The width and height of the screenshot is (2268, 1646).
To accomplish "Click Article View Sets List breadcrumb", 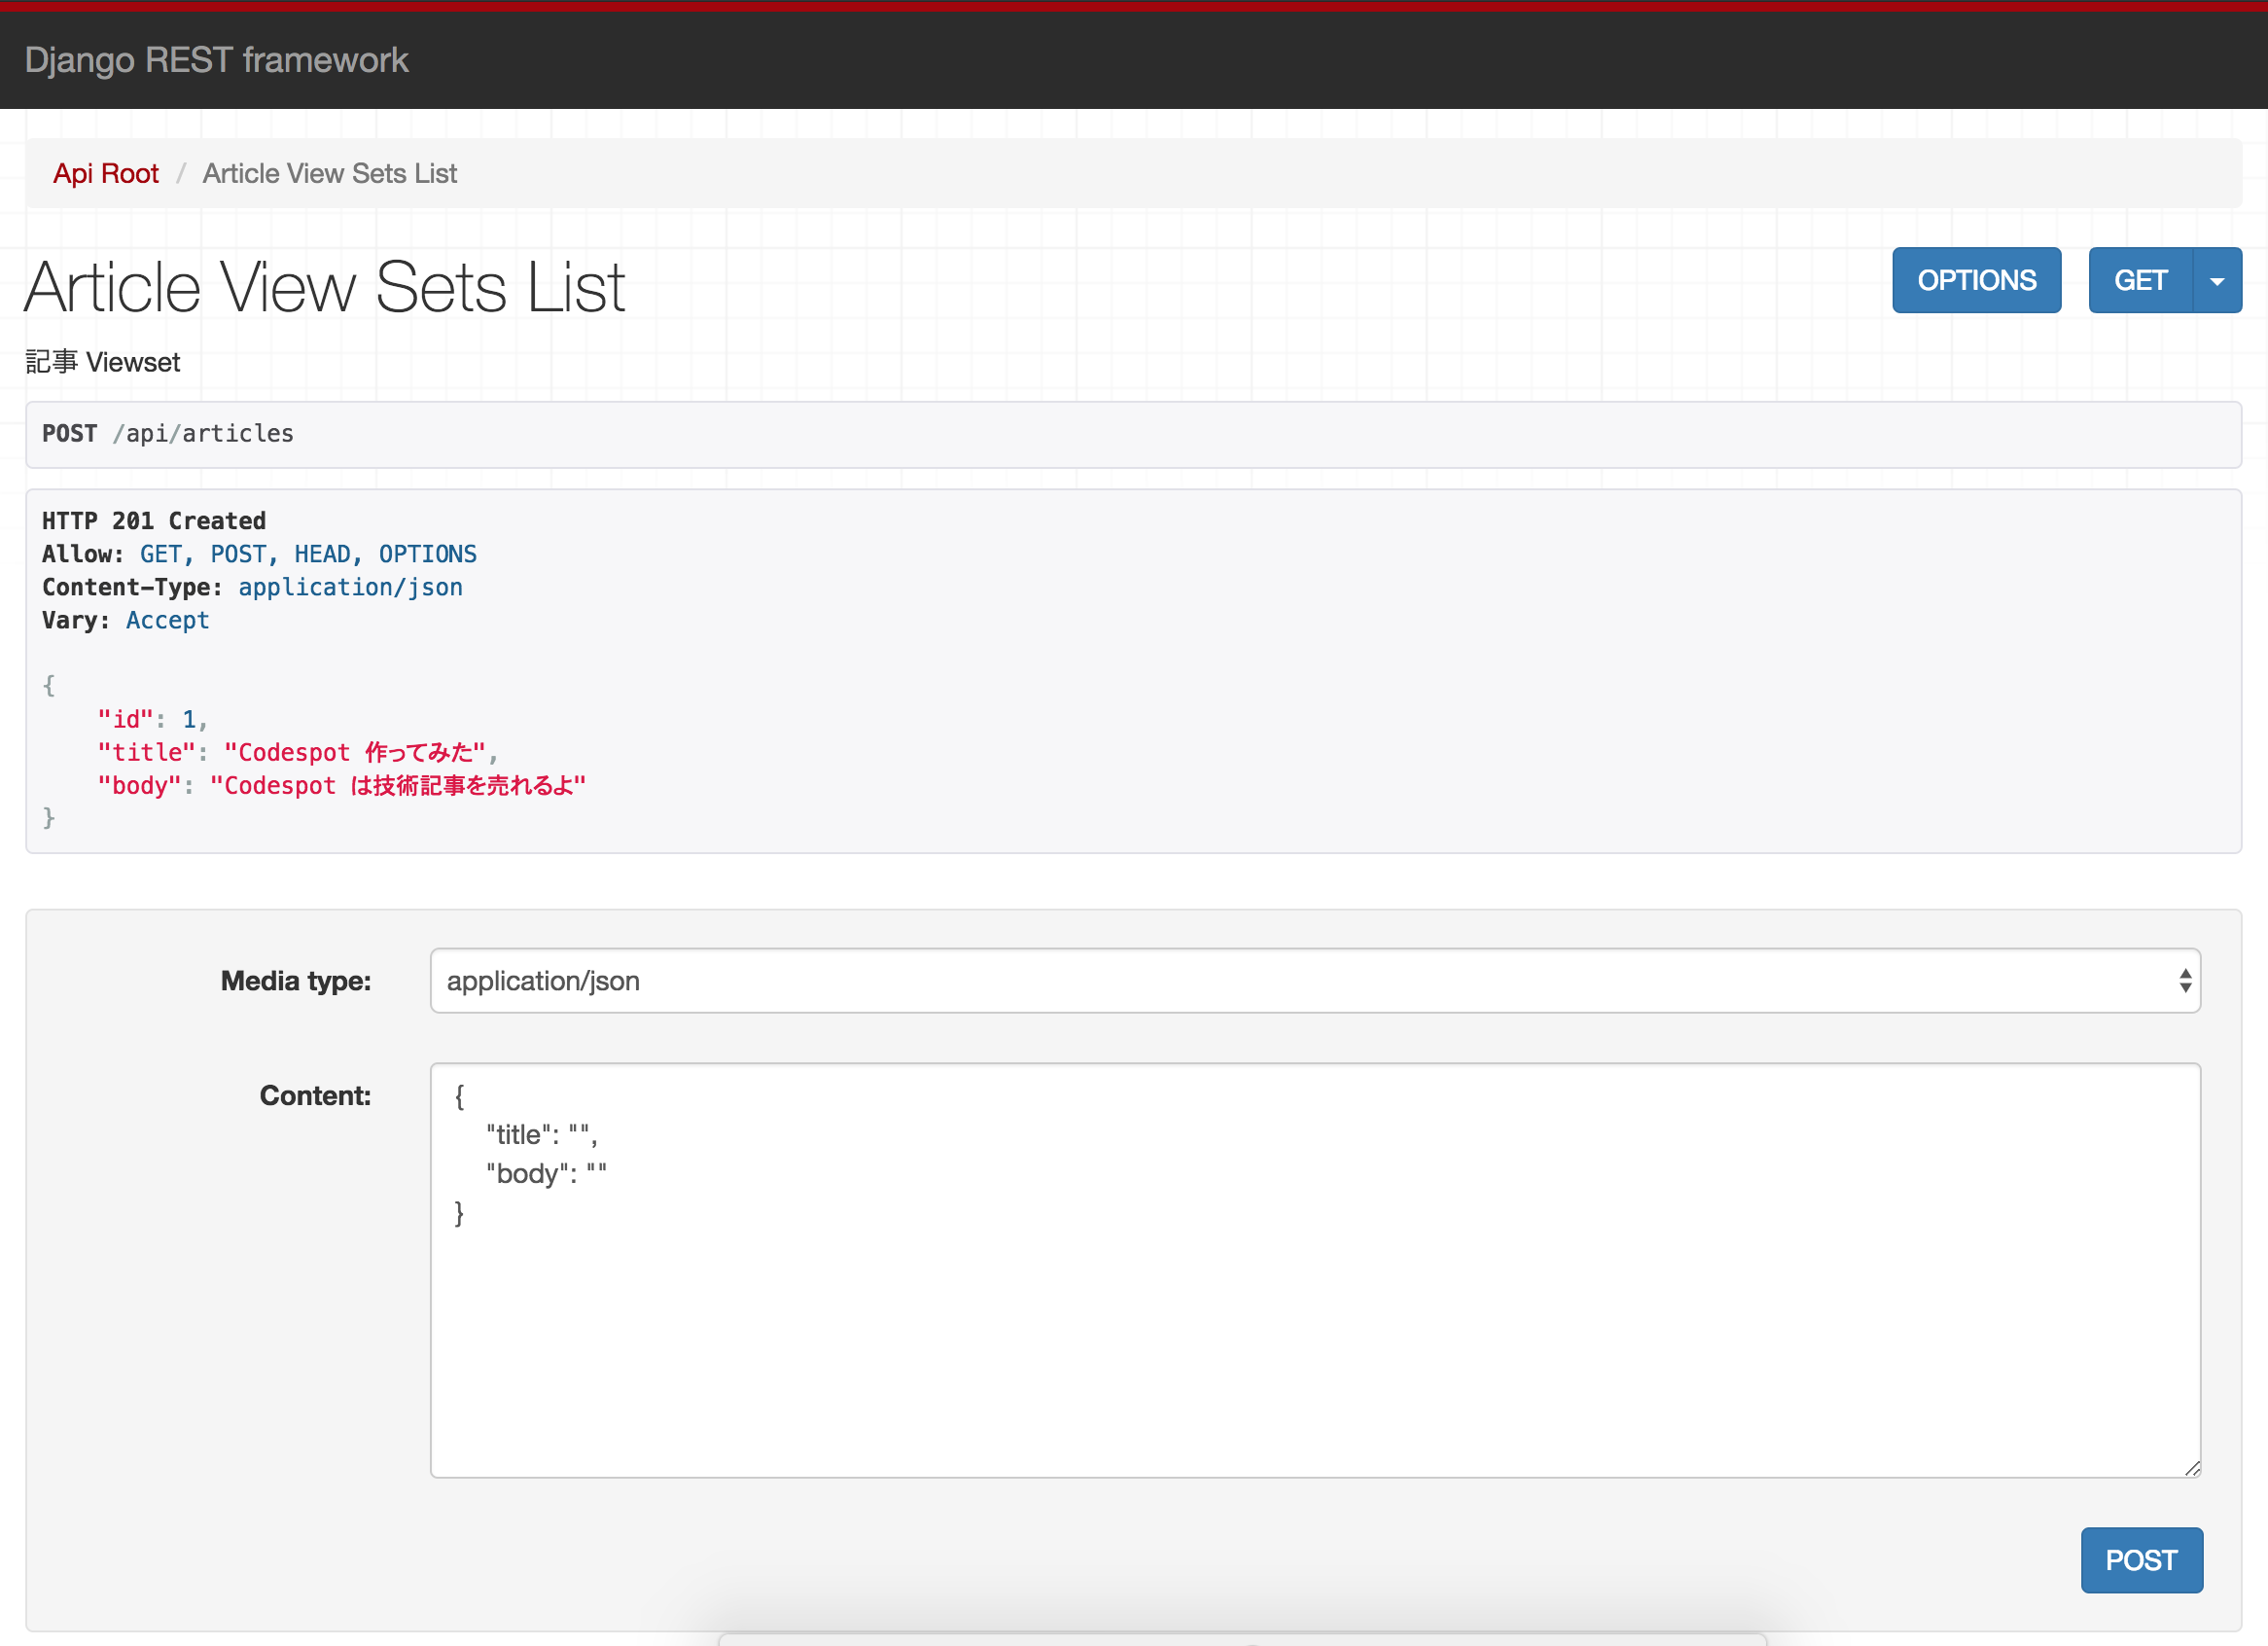I will (x=329, y=174).
